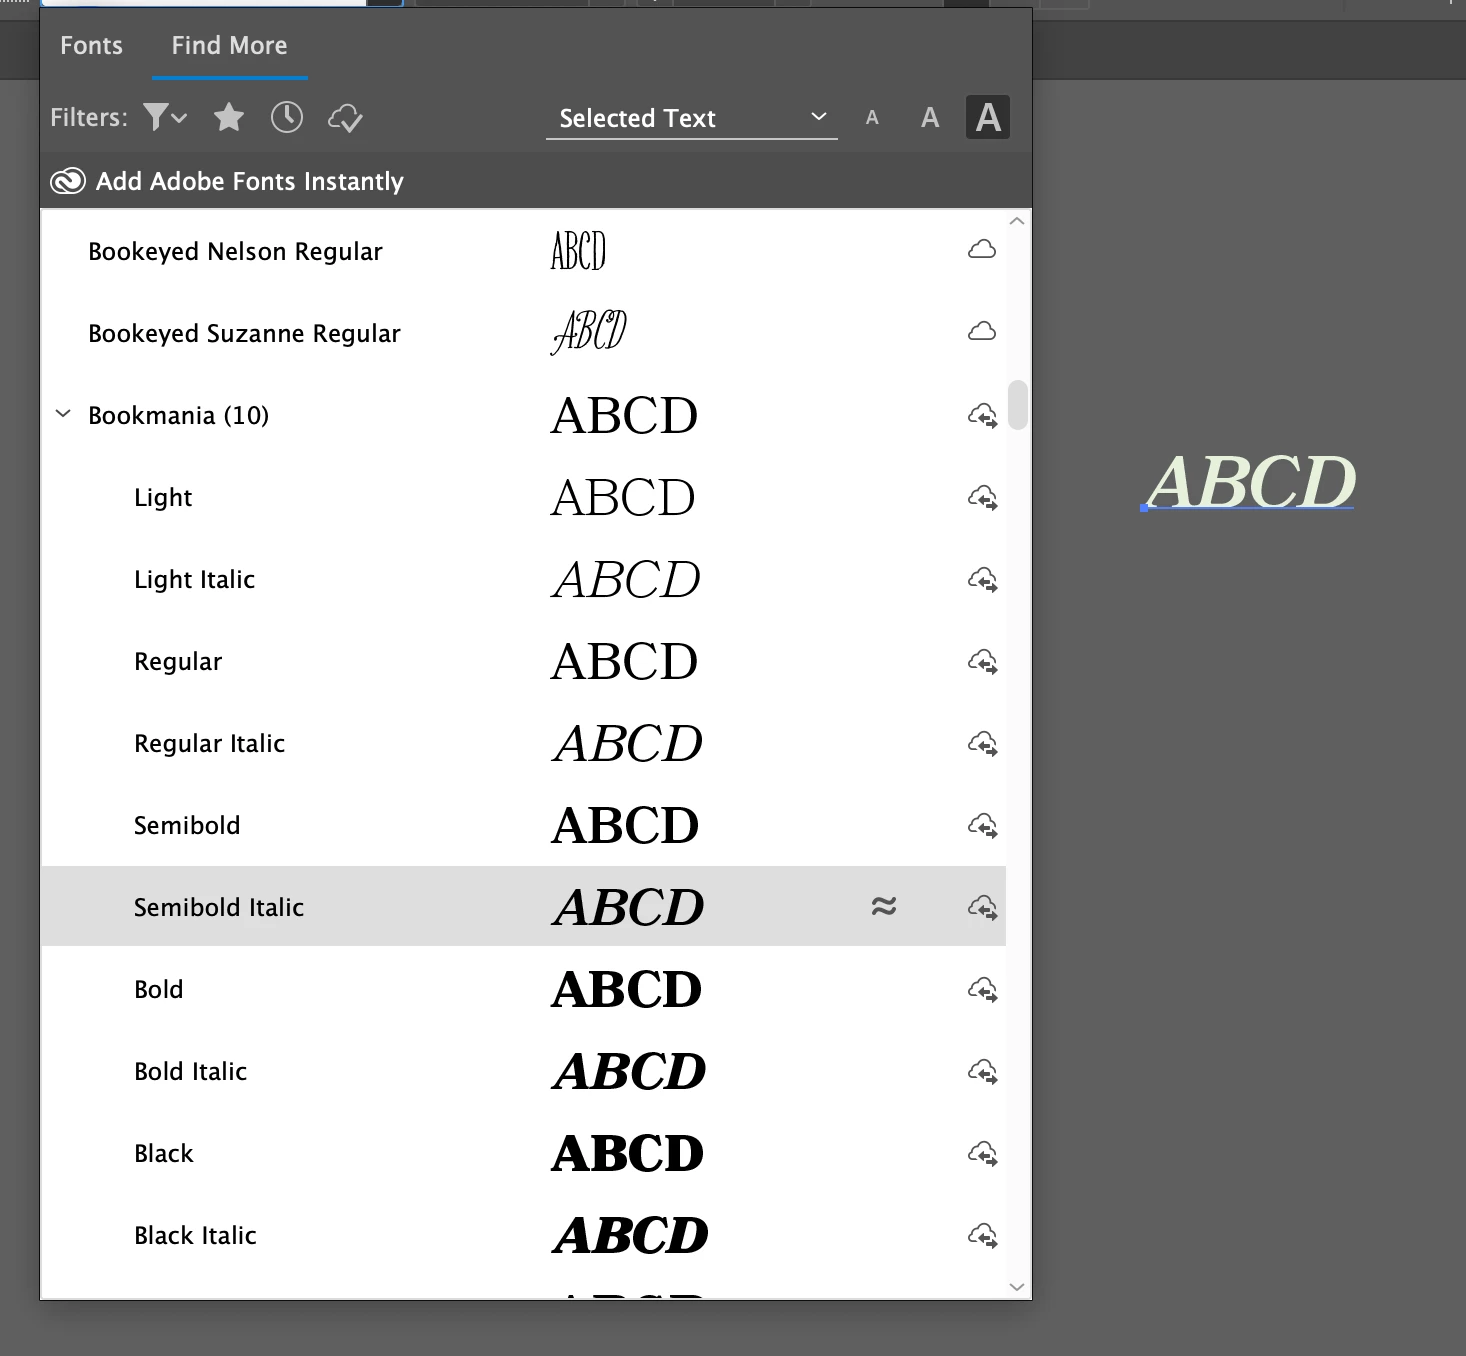Select the Find More tab
The width and height of the screenshot is (1466, 1356).
click(229, 45)
